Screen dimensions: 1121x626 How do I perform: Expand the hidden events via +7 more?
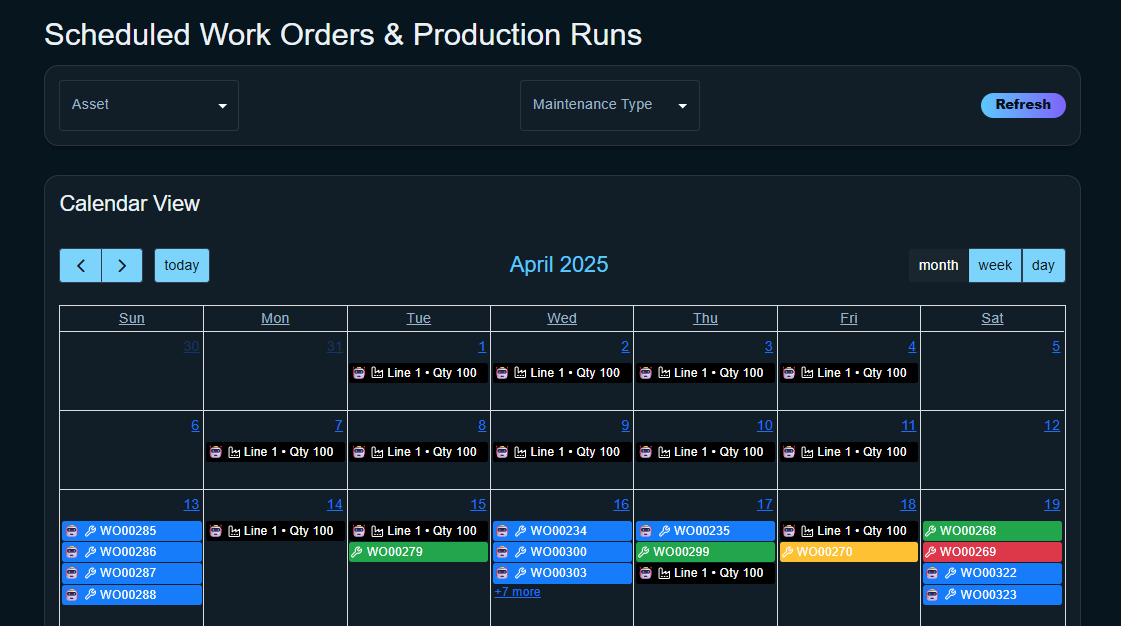coord(517,592)
